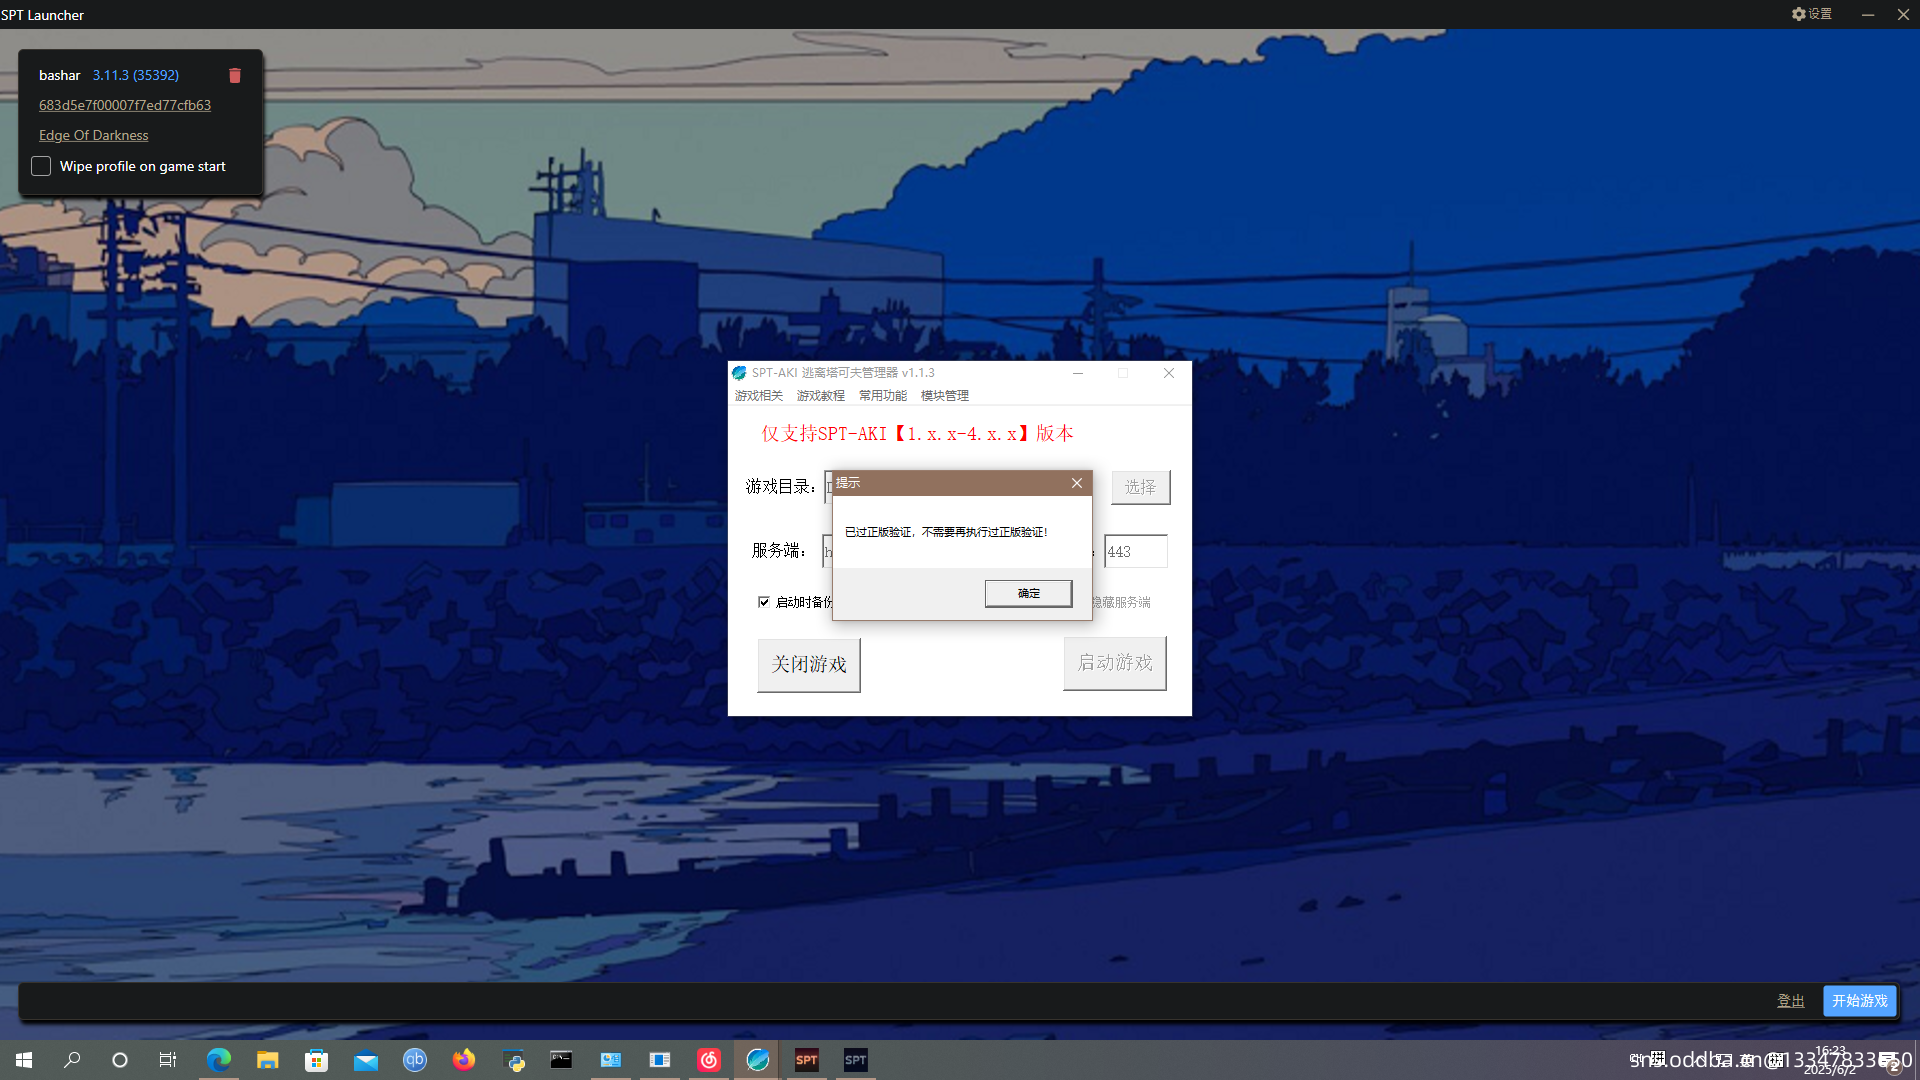Viewport: 1920px width, 1080px height.
Task: Click the 登出 logout link
Action: (x=1791, y=1001)
